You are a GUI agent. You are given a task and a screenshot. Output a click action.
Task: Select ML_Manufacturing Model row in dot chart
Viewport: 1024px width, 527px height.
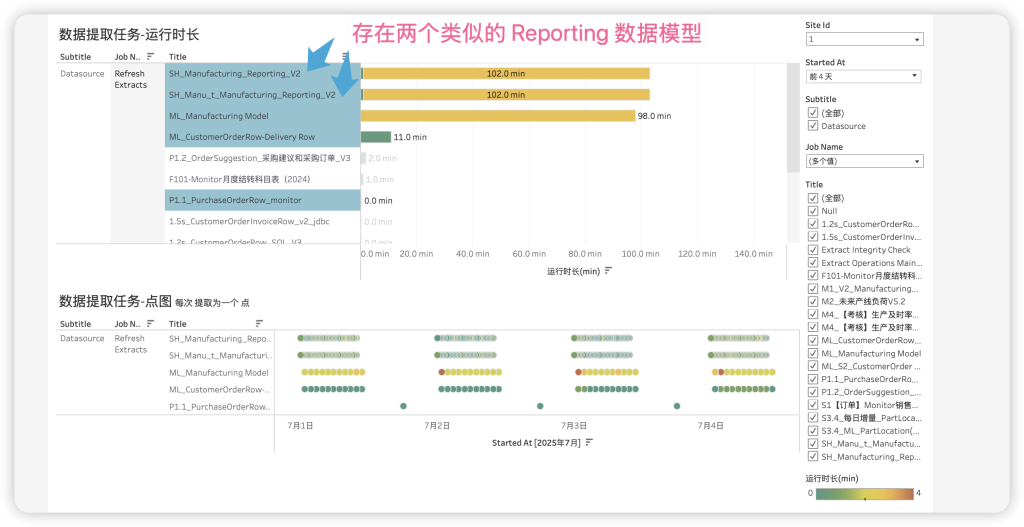point(219,372)
